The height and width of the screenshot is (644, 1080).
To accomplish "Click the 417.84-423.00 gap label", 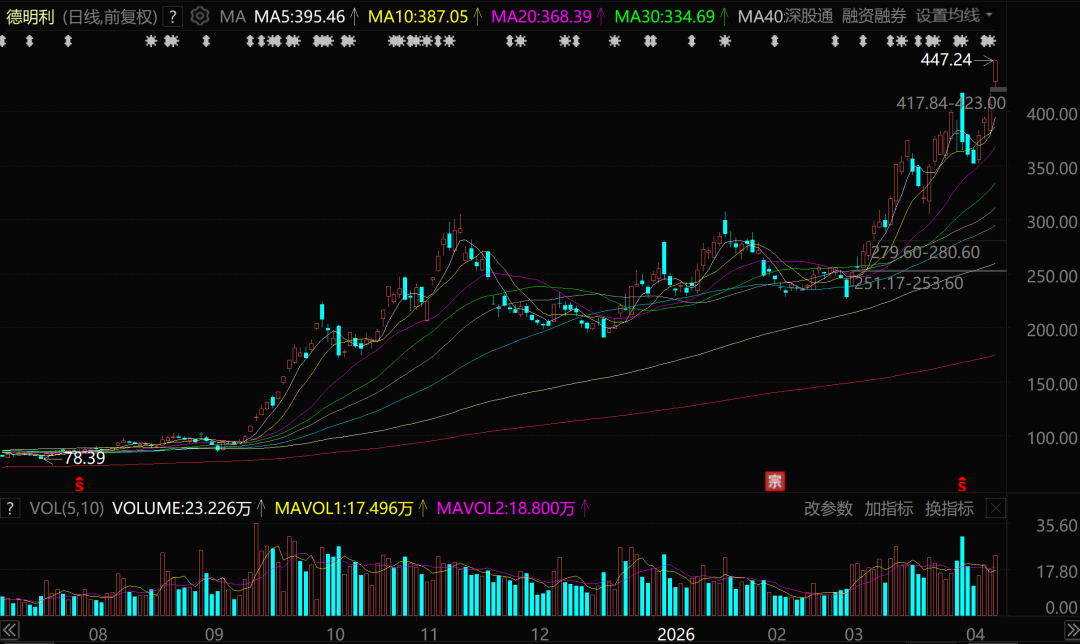I will point(951,103).
